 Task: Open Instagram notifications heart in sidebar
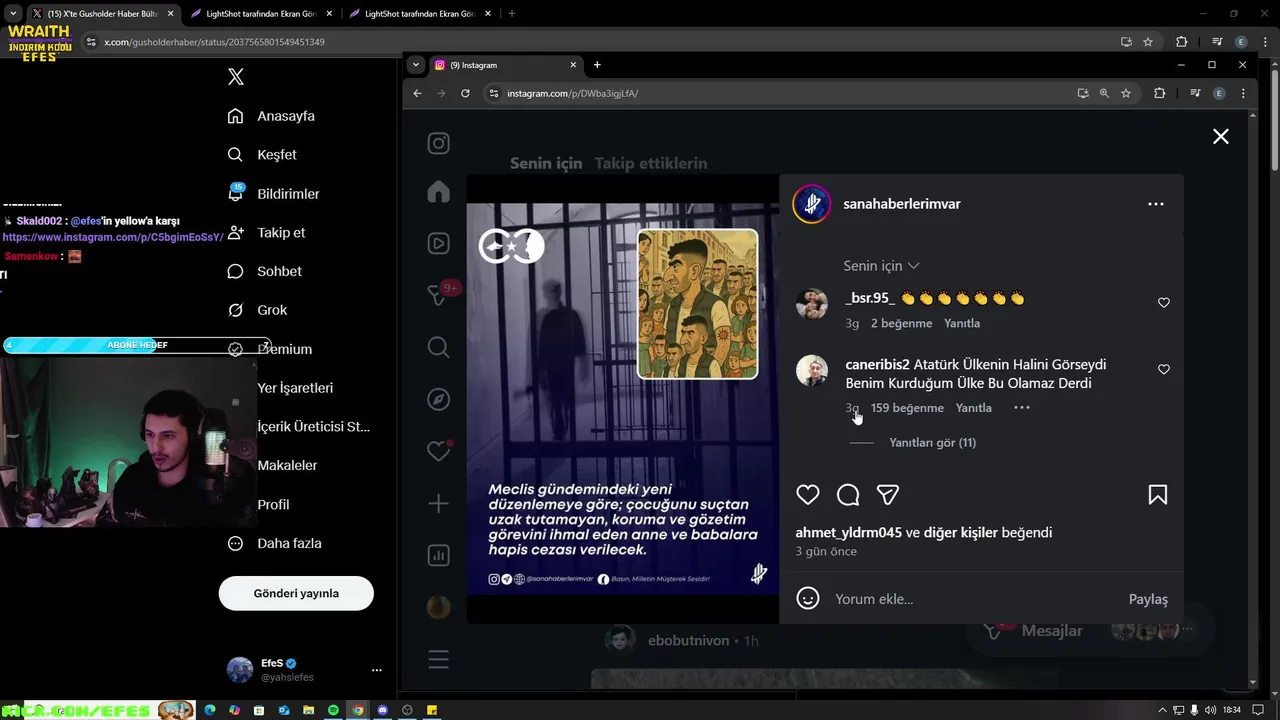pos(439,451)
